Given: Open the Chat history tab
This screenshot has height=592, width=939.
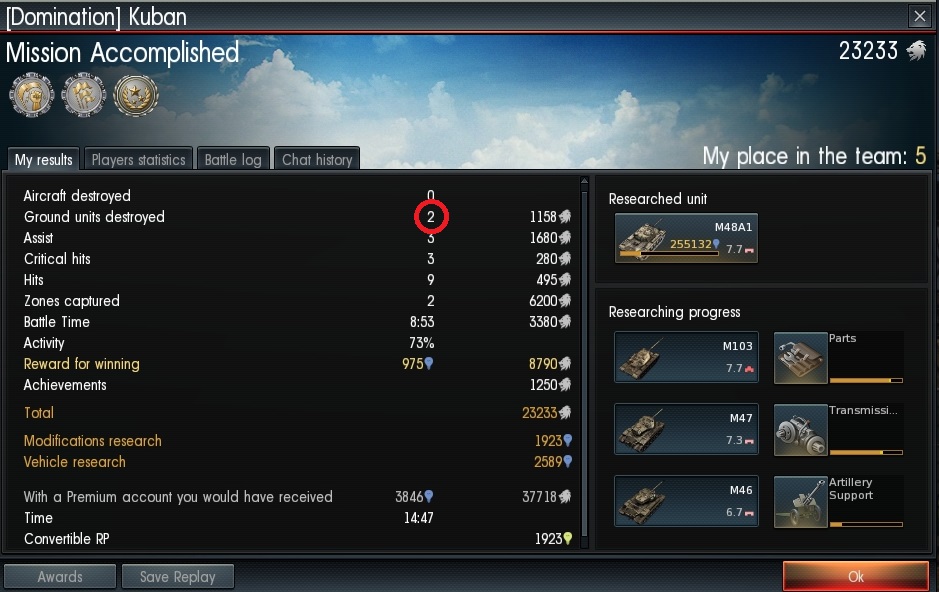Looking at the screenshot, I should [x=317, y=159].
